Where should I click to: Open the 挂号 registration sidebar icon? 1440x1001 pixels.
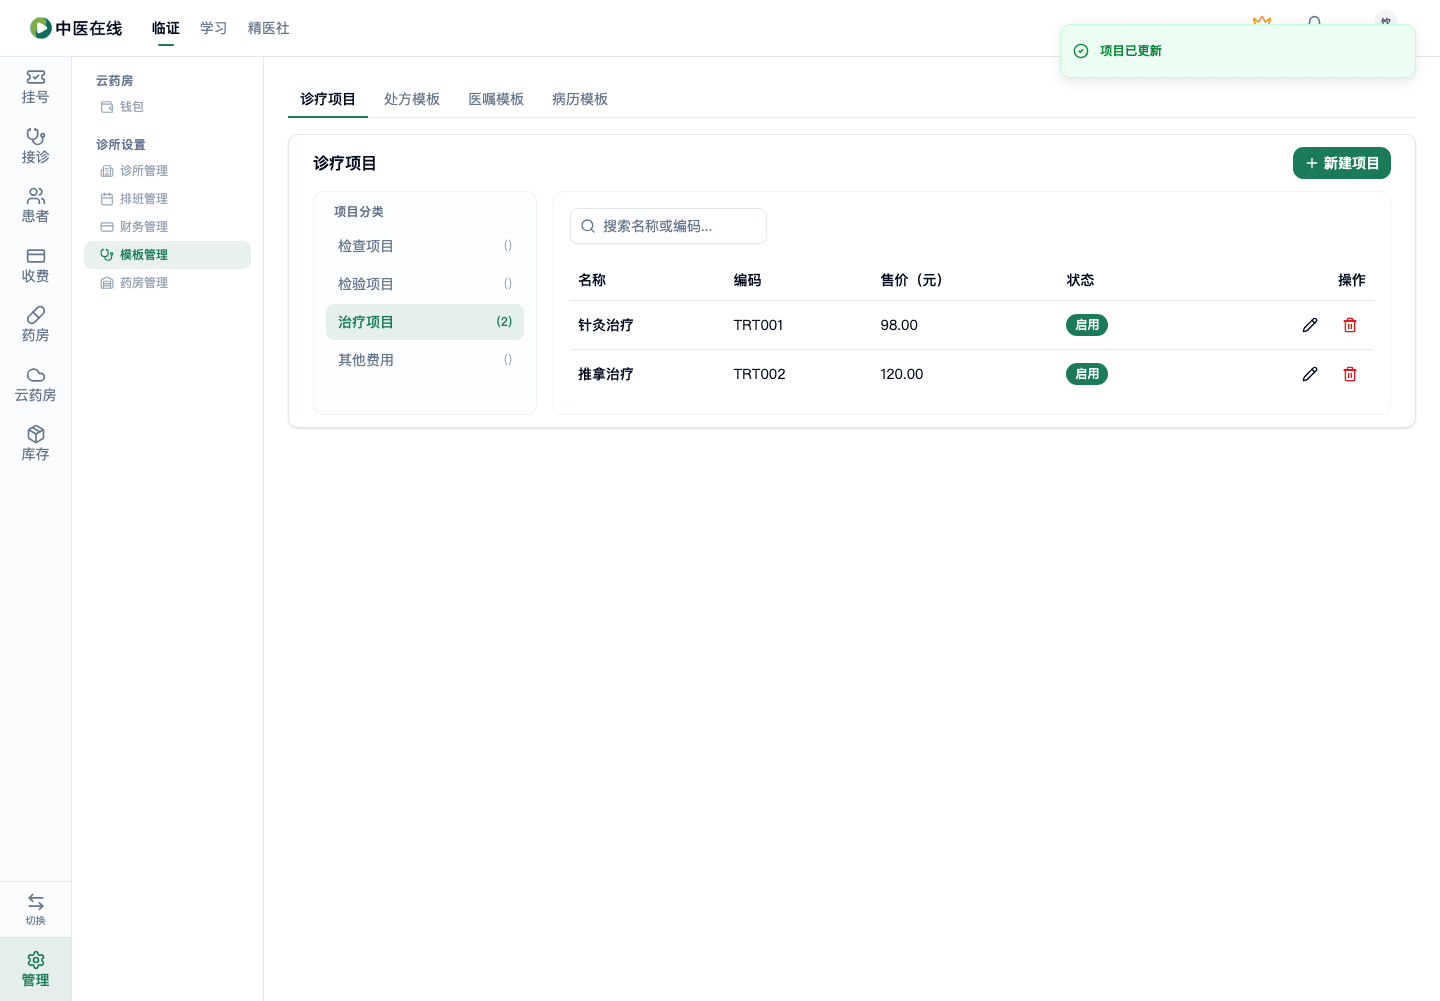pos(35,87)
